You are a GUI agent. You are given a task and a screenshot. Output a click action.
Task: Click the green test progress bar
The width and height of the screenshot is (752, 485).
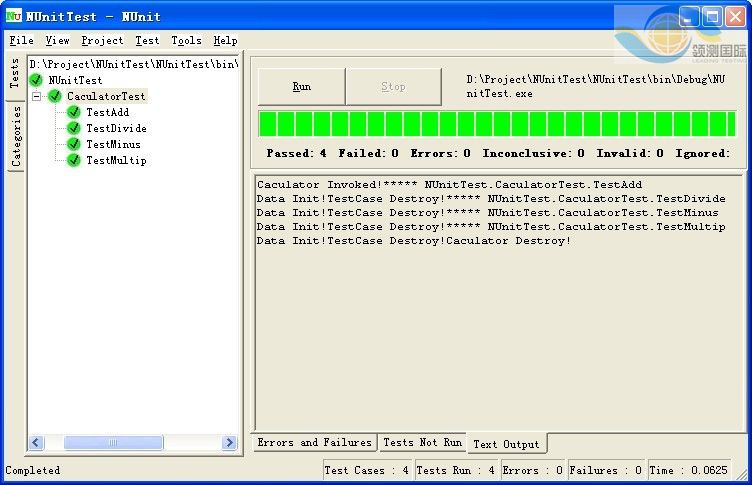(497, 124)
